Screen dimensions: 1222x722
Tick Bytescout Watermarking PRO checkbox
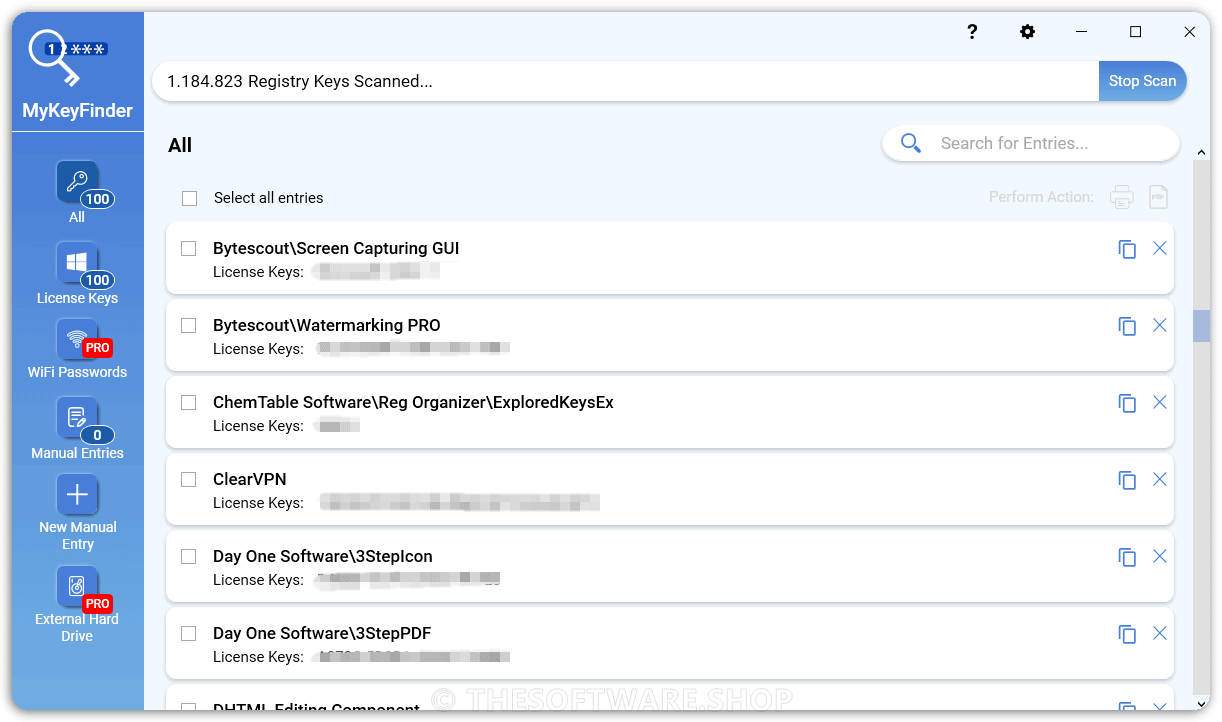(x=188, y=325)
